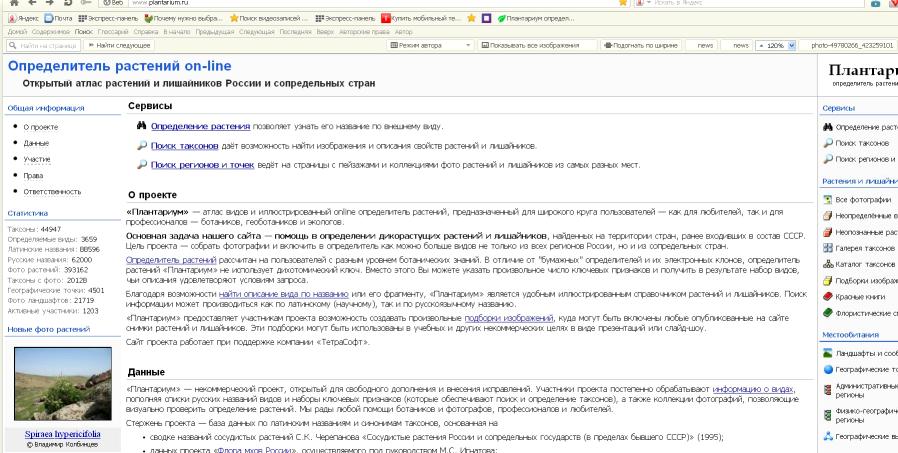This screenshot has width=898, height=453.
Task: Click the binoculars icon beside Определение растения
Action: pyautogui.click(x=141, y=127)
